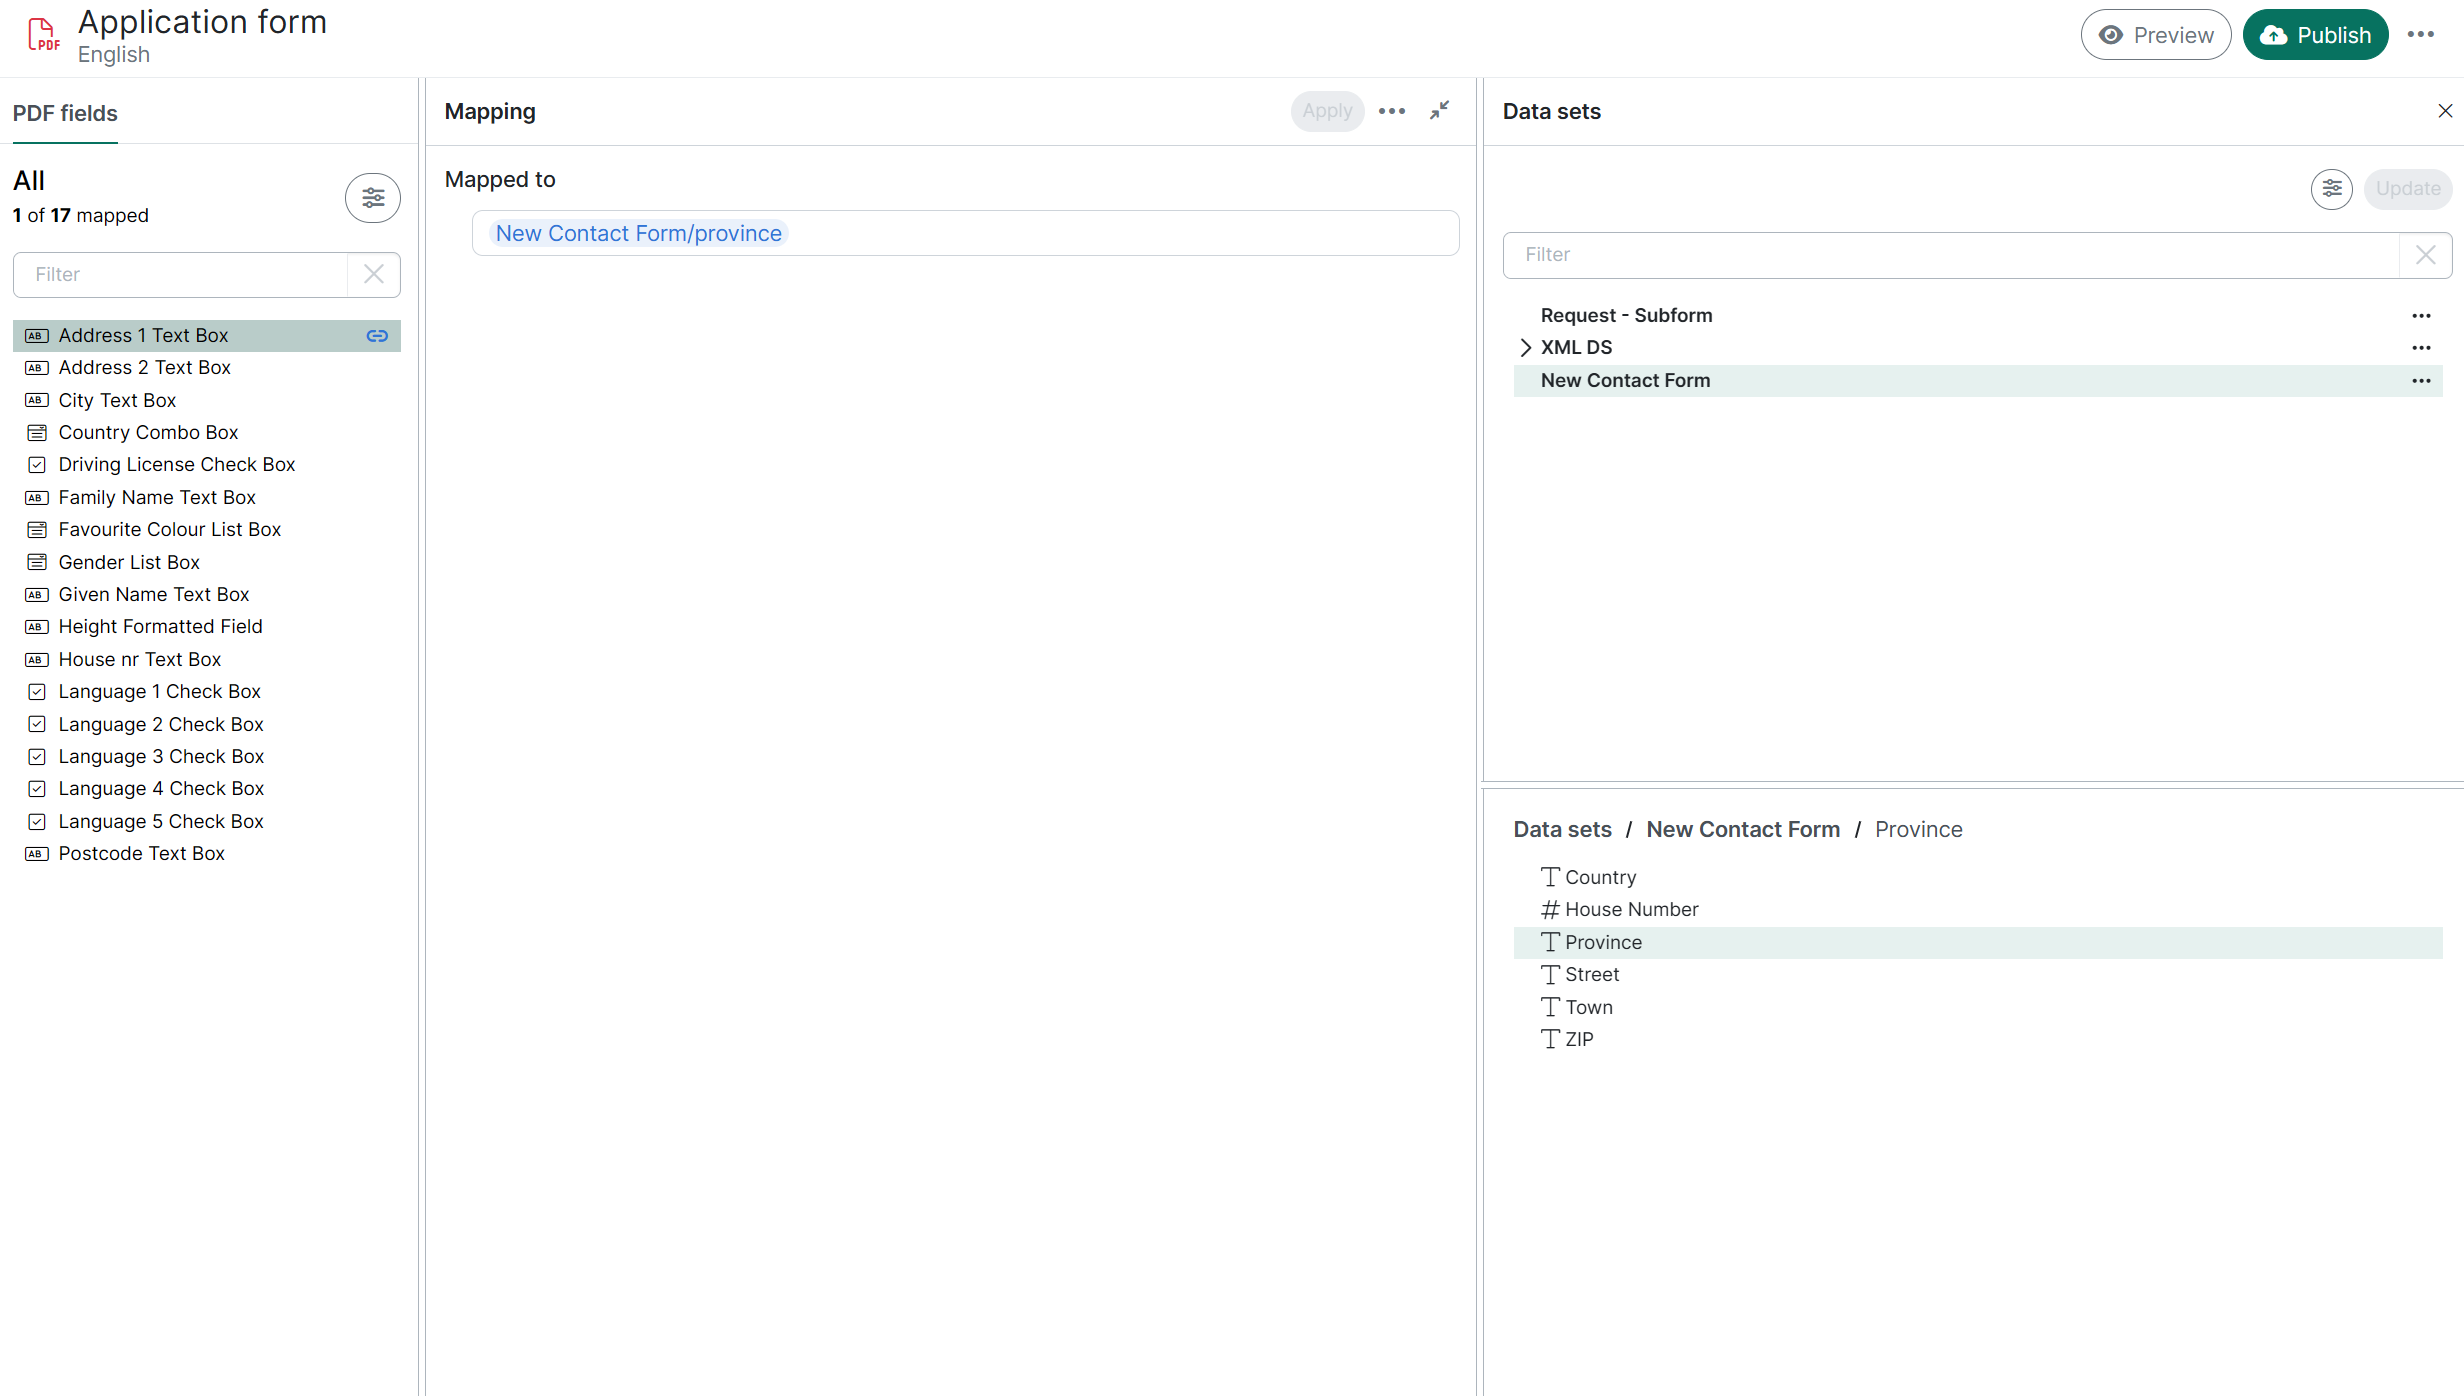Select the Gender List Box field
2464x1396 pixels.
click(x=129, y=563)
